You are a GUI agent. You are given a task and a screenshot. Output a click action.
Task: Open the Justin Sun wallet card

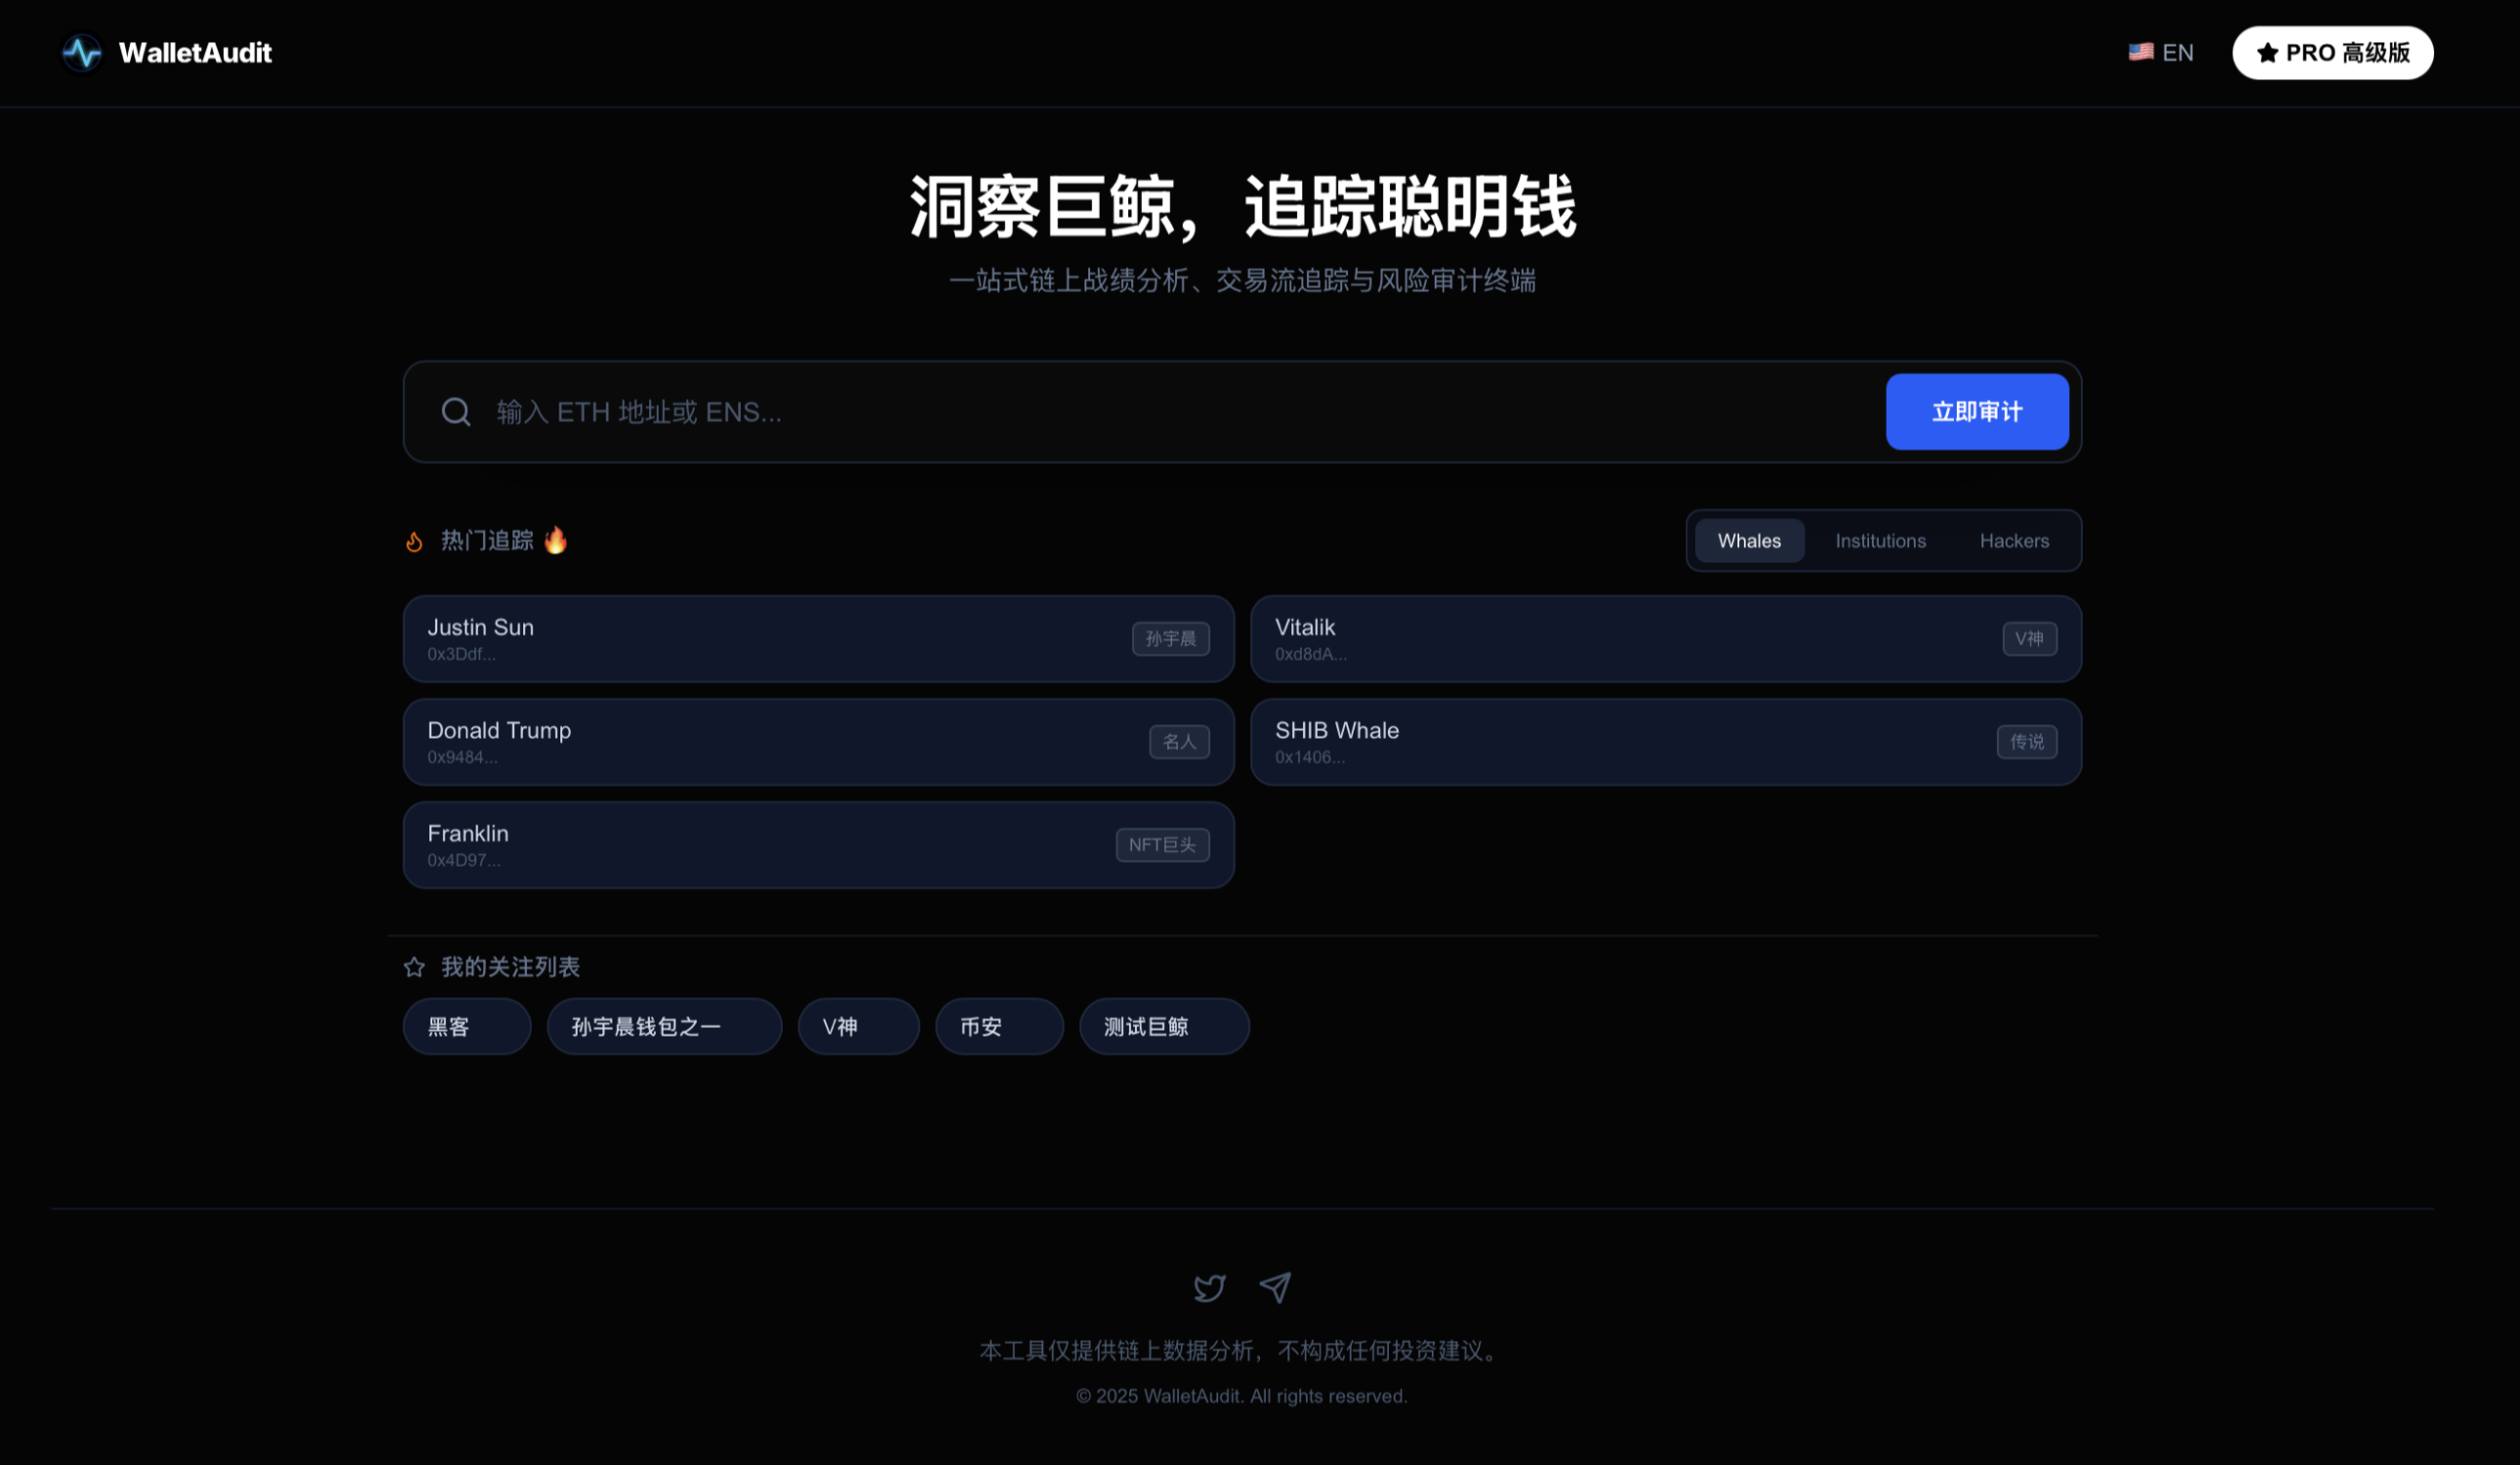817,639
